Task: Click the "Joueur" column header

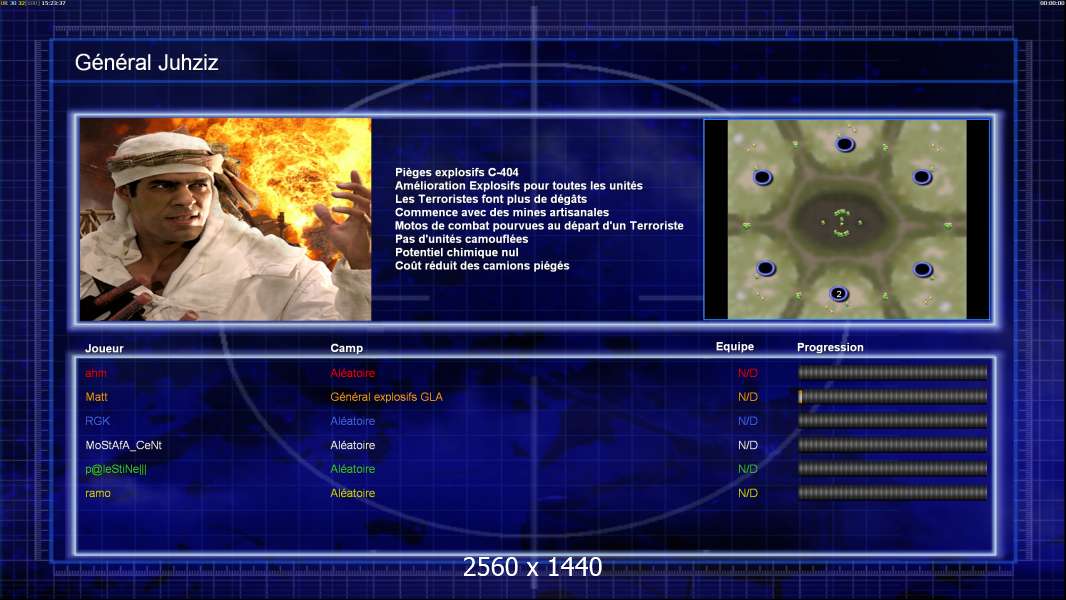Action: click(104, 348)
